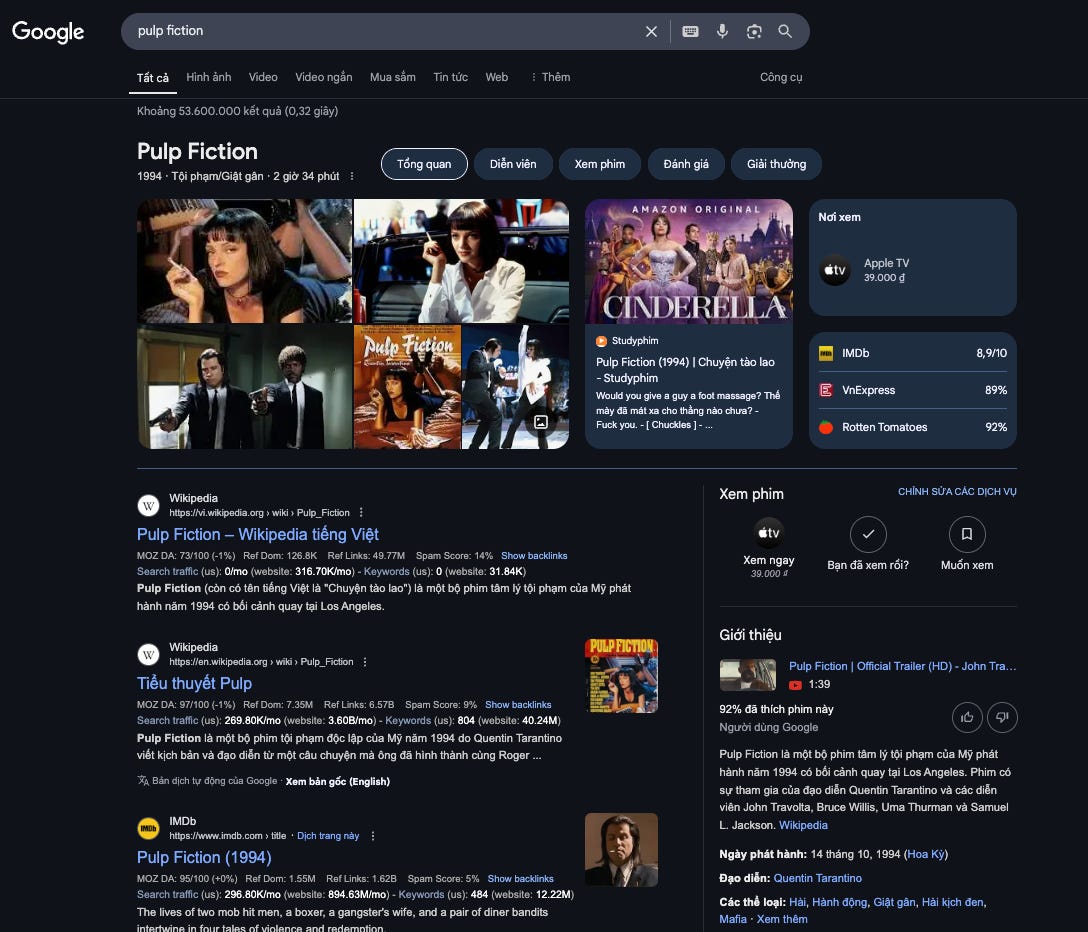Screen dimensions: 1088x932
Task: Open the Google logo homepage link
Action: click(48, 31)
